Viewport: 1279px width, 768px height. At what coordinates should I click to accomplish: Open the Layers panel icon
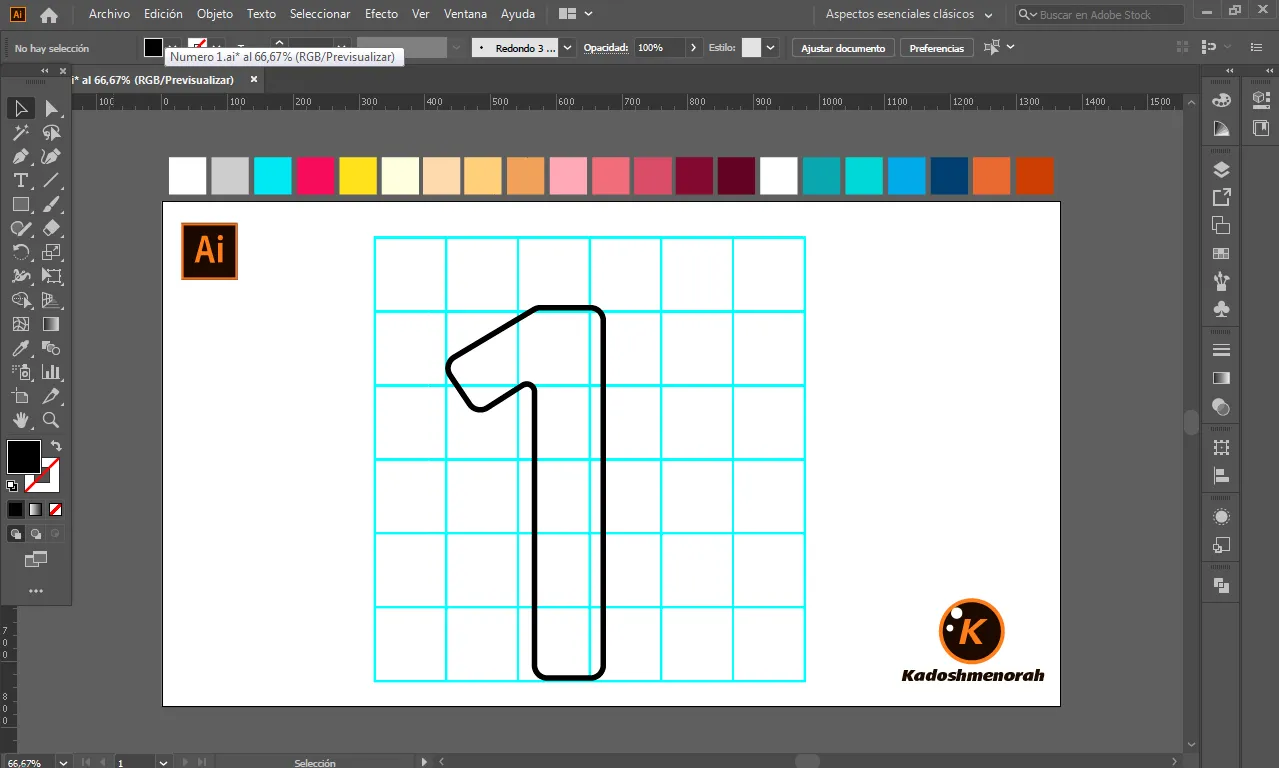[x=1221, y=169]
